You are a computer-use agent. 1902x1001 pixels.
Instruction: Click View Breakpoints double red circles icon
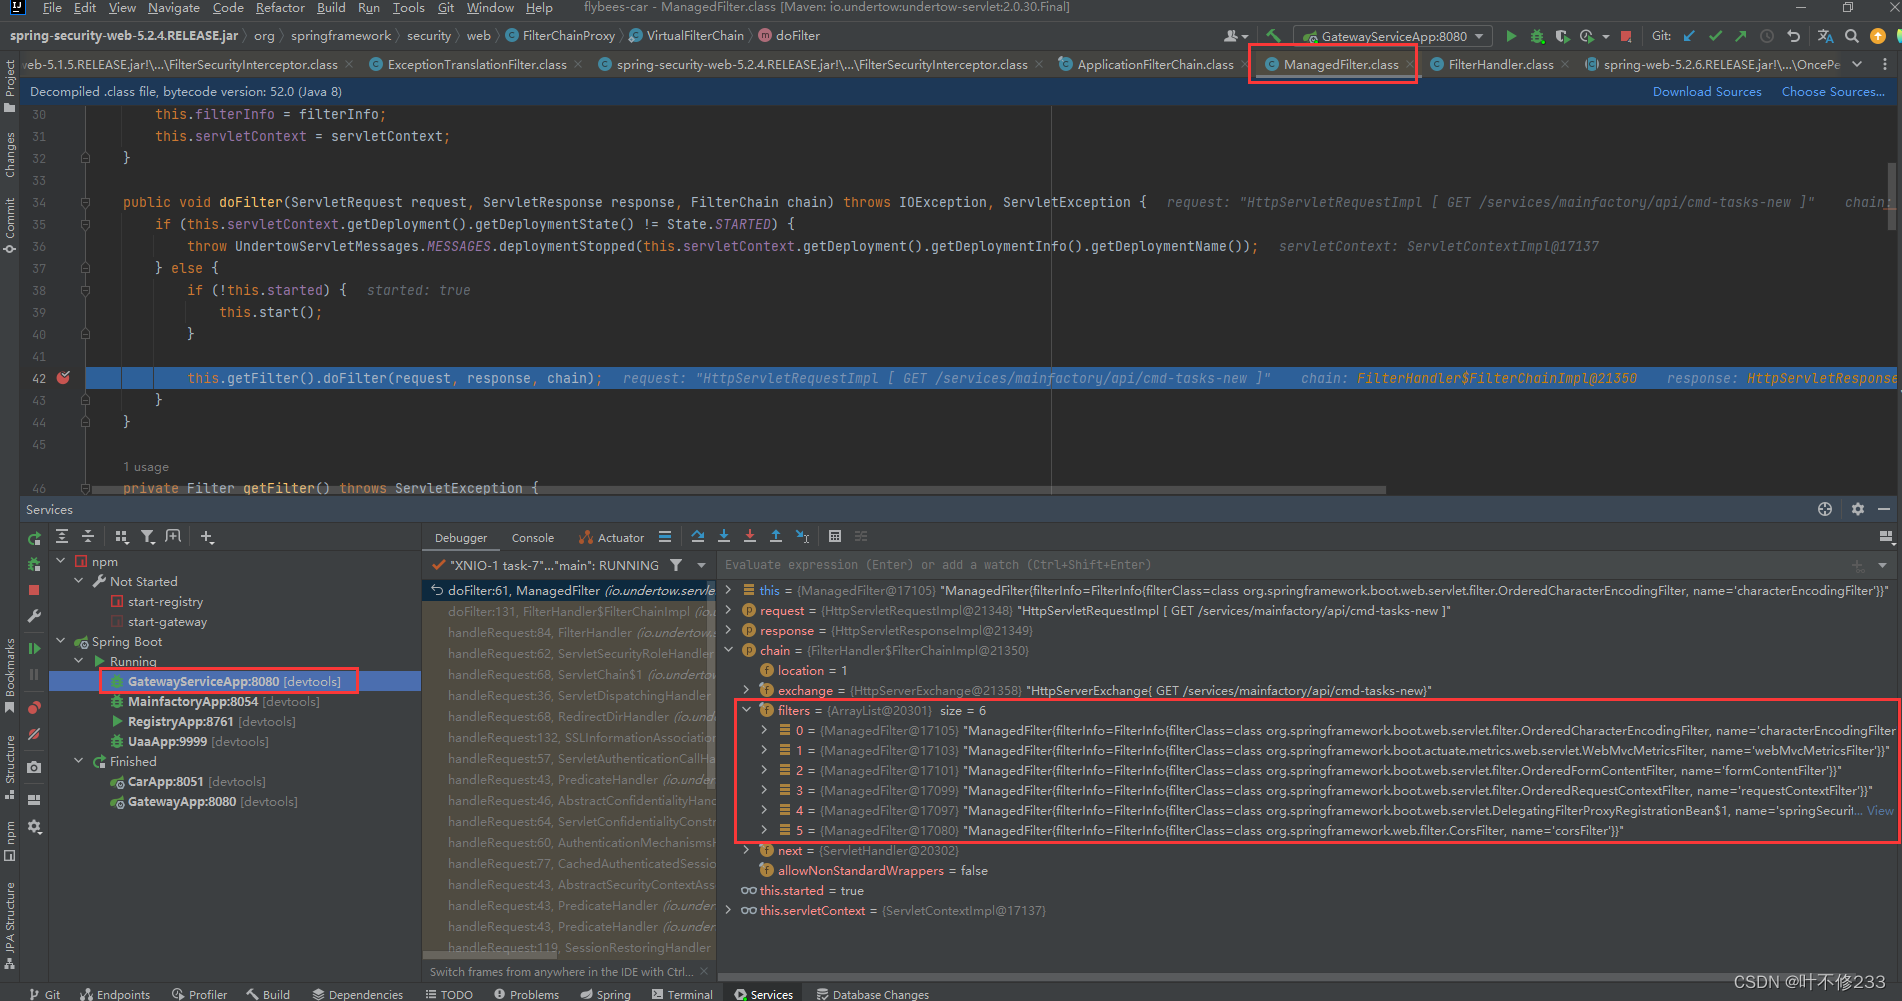pos(35,707)
